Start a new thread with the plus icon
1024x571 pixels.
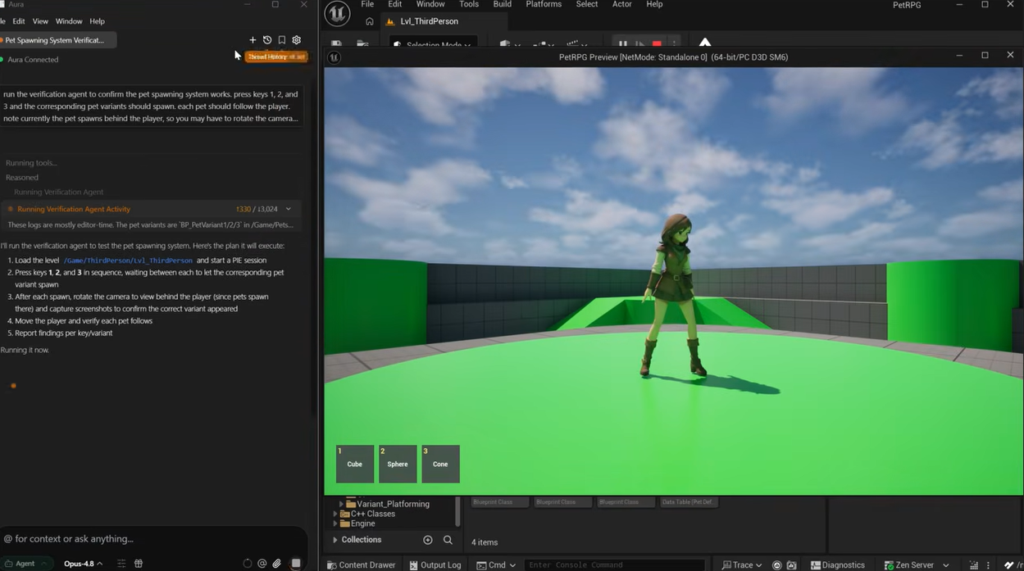tap(253, 40)
